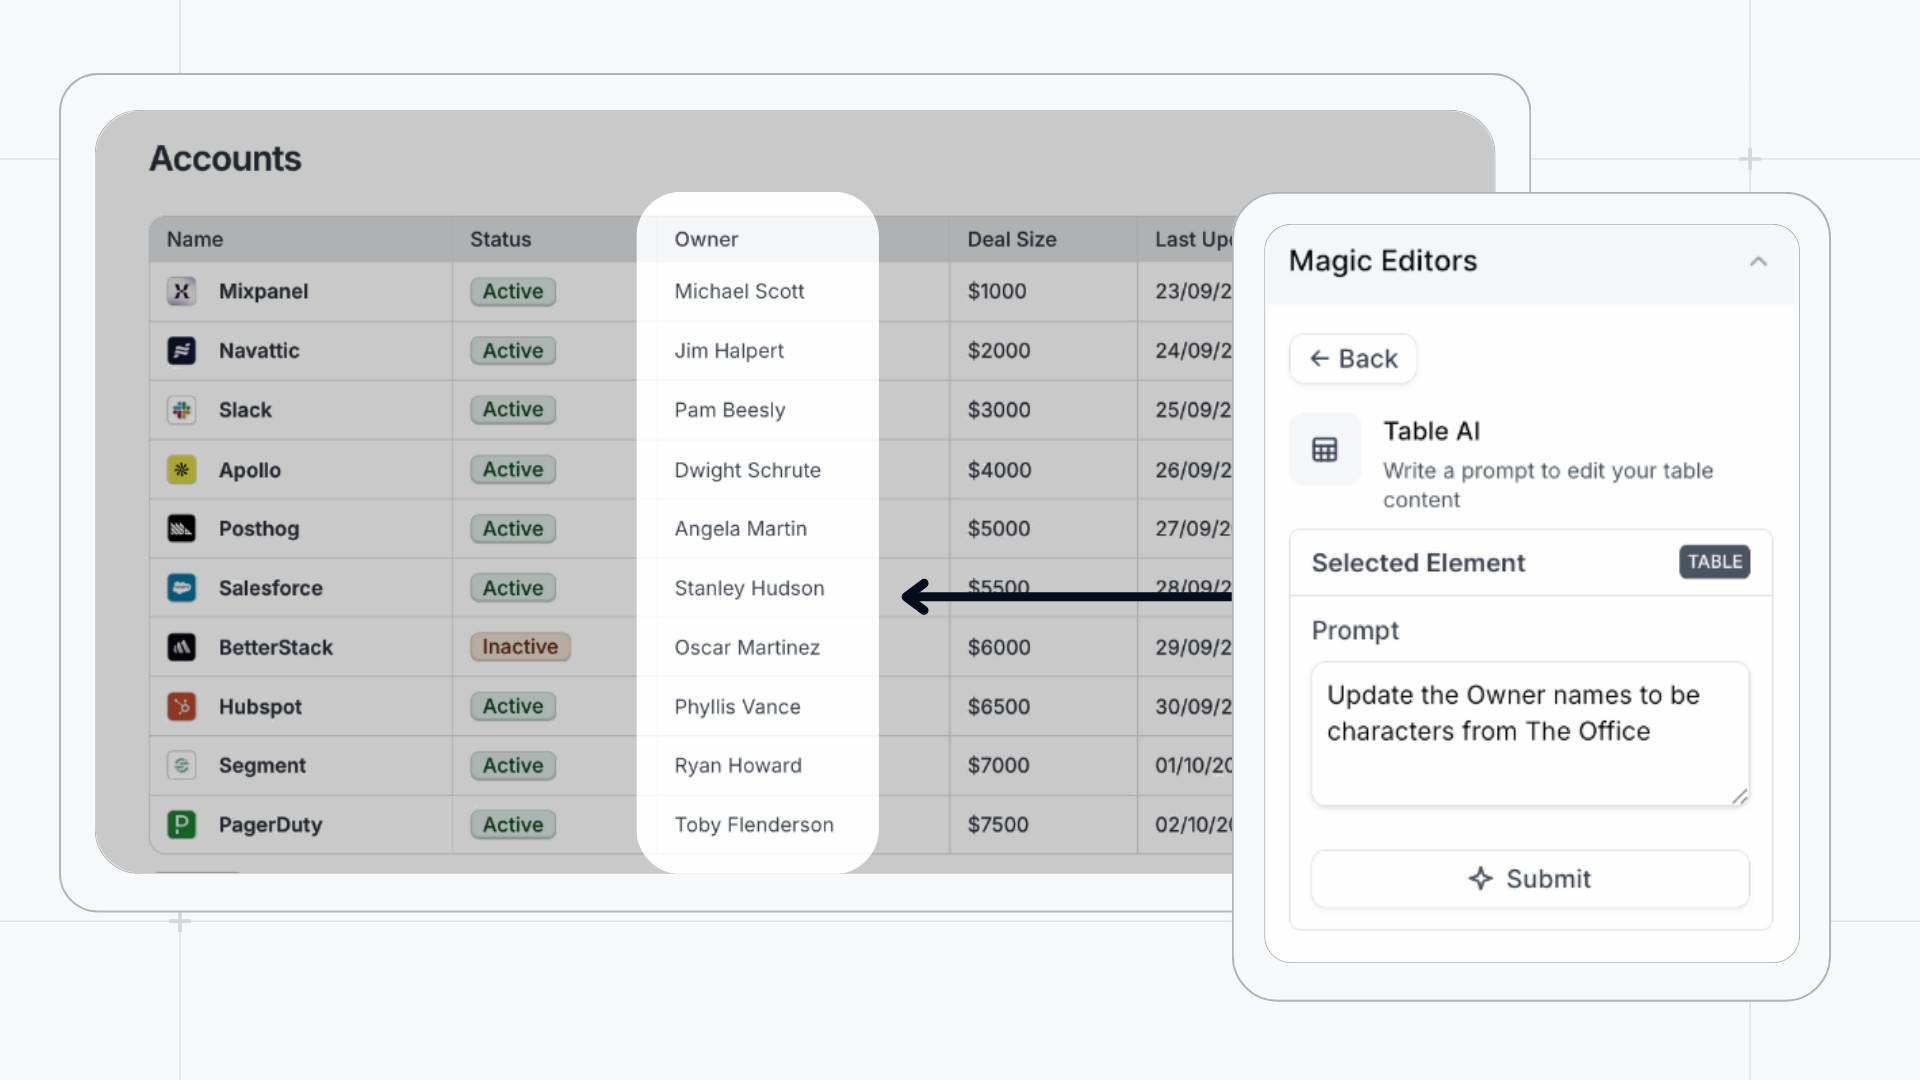Click the Slack logo icon
Screen dimensions: 1920x1080
point(181,410)
